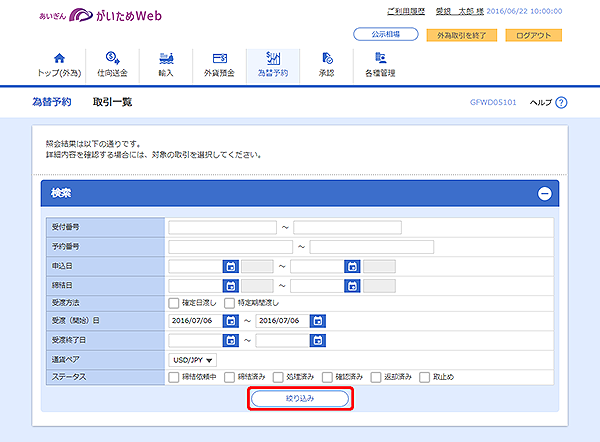Click 受渡(開始)日 start field showing 2016/07/06
The image size is (600, 442).
click(196, 321)
